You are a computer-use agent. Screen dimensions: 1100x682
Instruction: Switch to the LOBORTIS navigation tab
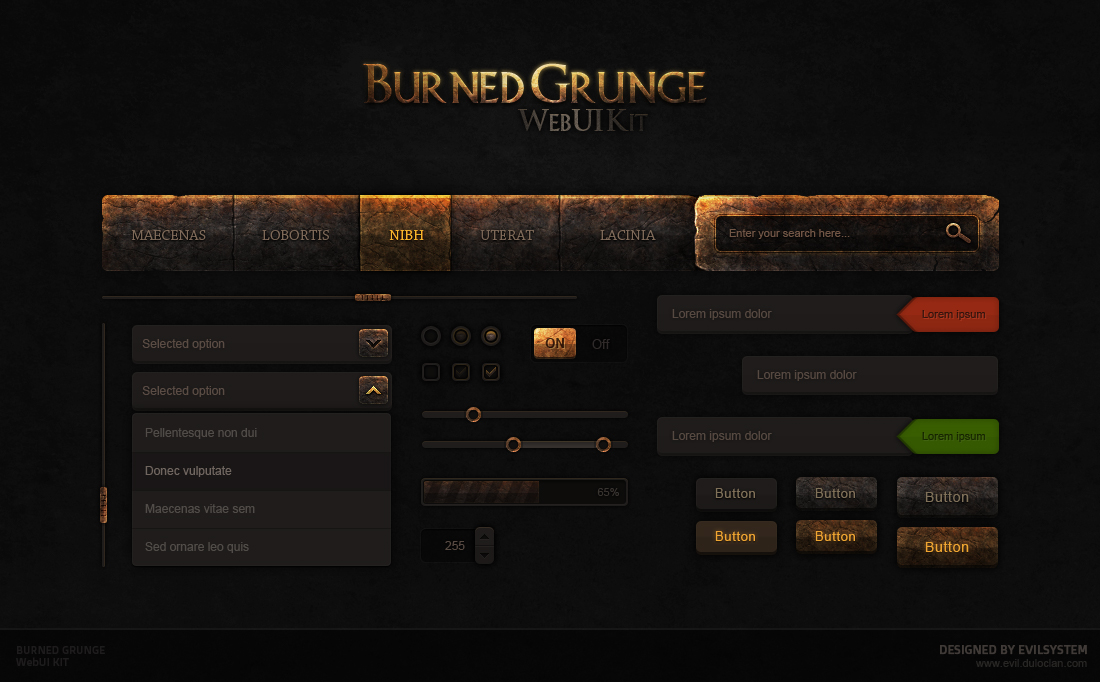tap(296, 235)
